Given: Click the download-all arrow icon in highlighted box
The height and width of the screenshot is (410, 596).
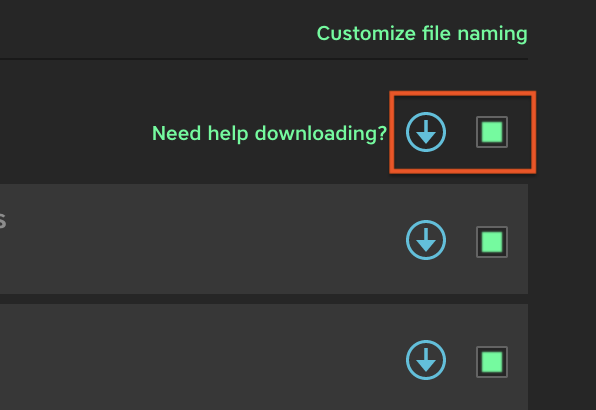Looking at the screenshot, I should 426,132.
